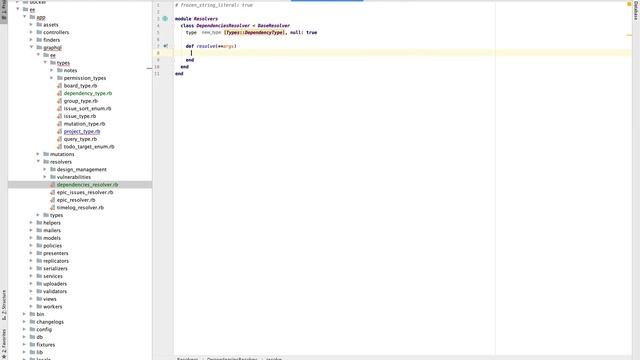Open dependency_type.rb in the project tree
This screenshot has width=640, height=360.
pyautogui.click(x=88, y=93)
